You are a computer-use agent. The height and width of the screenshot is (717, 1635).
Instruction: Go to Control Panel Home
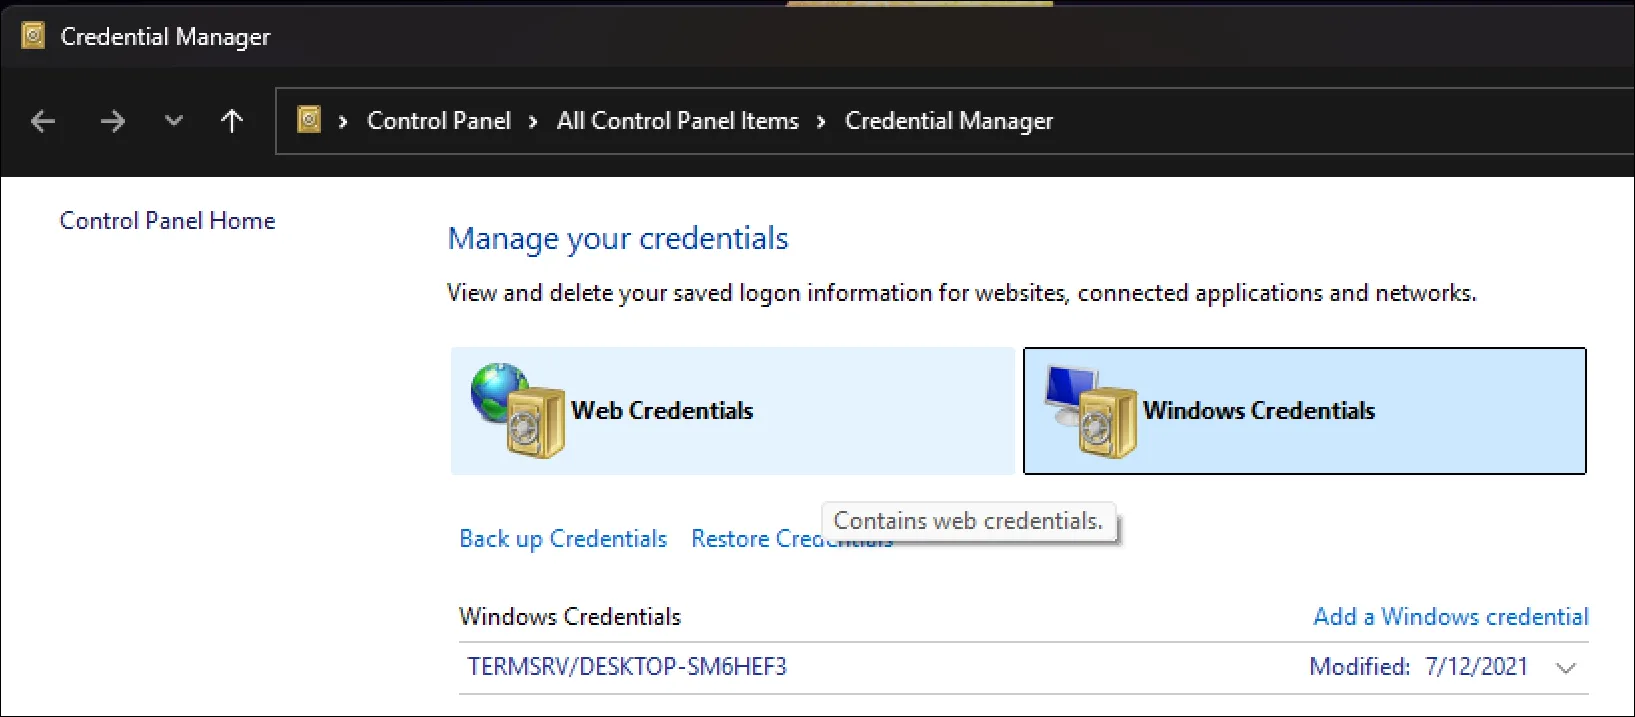click(167, 220)
